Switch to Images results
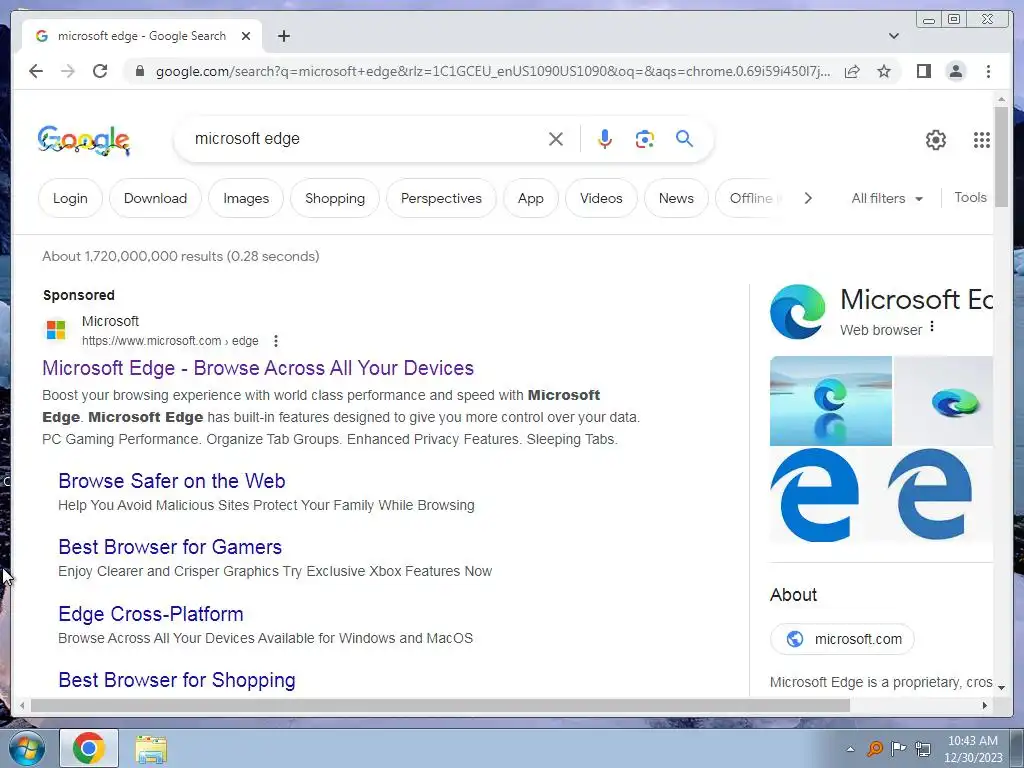 pyautogui.click(x=246, y=199)
